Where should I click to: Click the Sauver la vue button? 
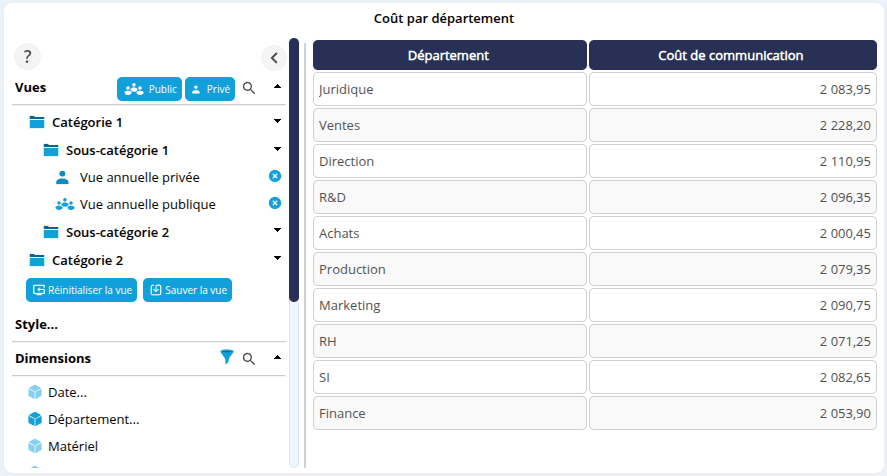coord(187,290)
